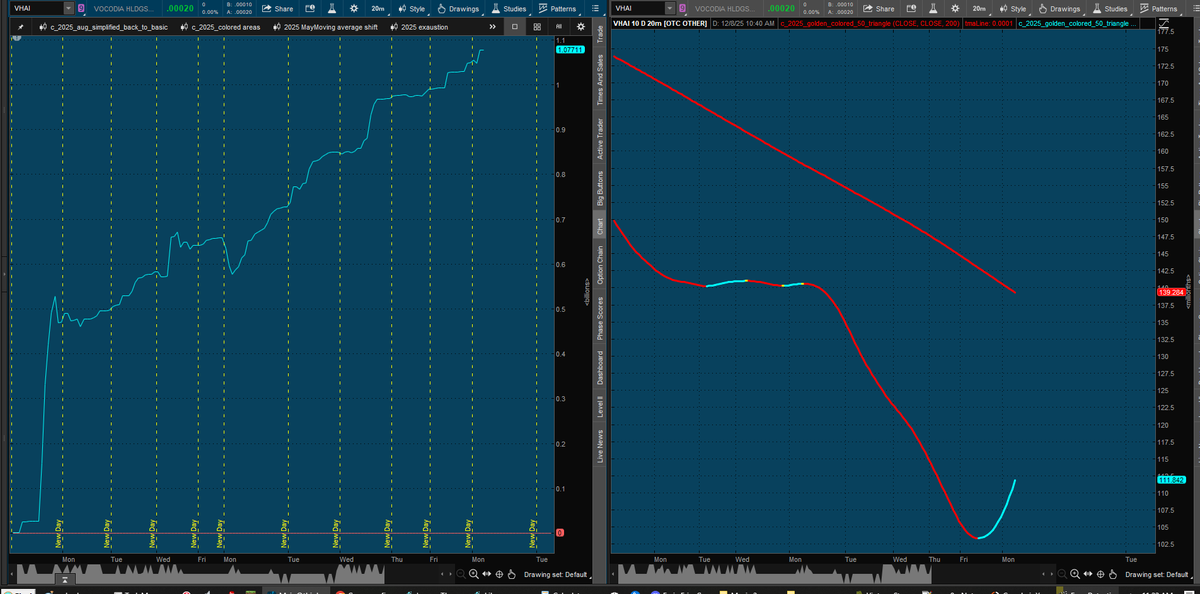The image size is (1200, 594).
Task: Open the right chart's Drawings menu
Action: tap(1057, 8)
